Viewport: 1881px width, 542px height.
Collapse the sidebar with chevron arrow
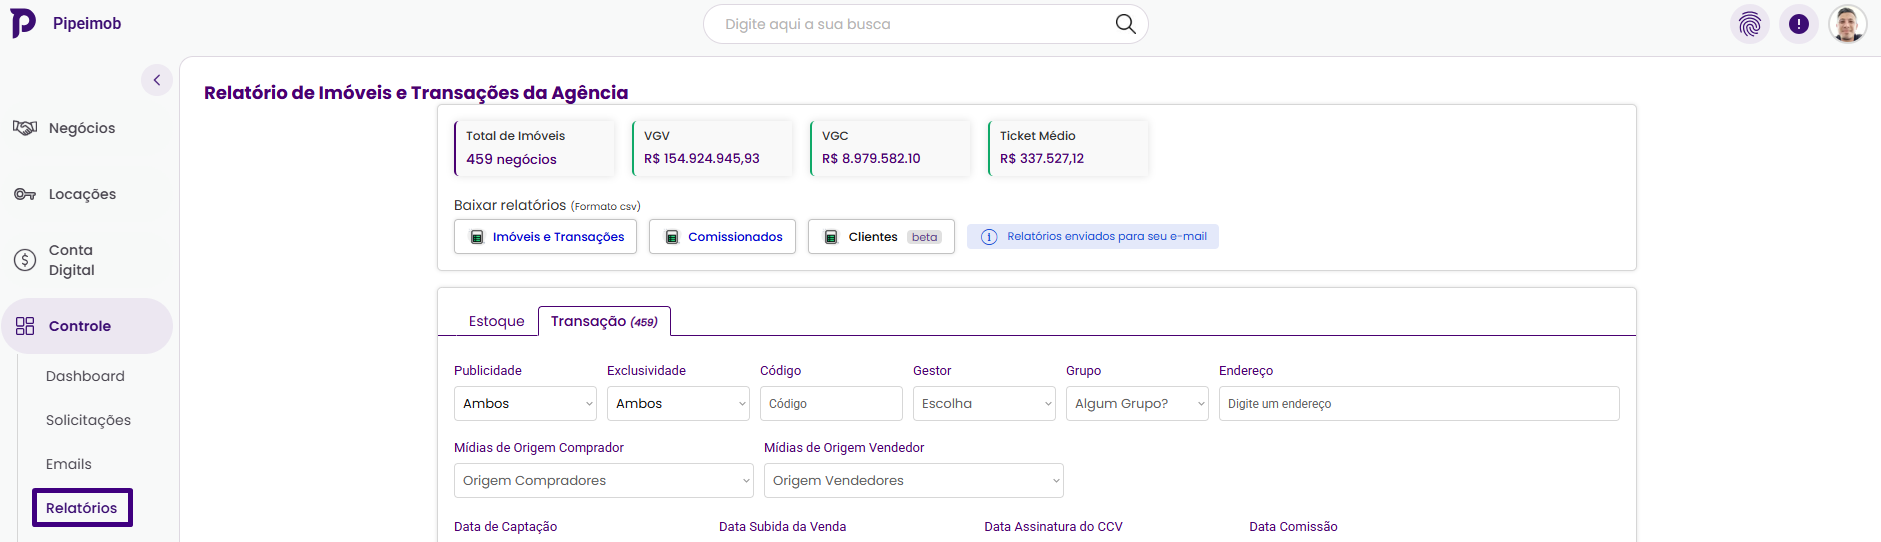pyautogui.click(x=157, y=80)
